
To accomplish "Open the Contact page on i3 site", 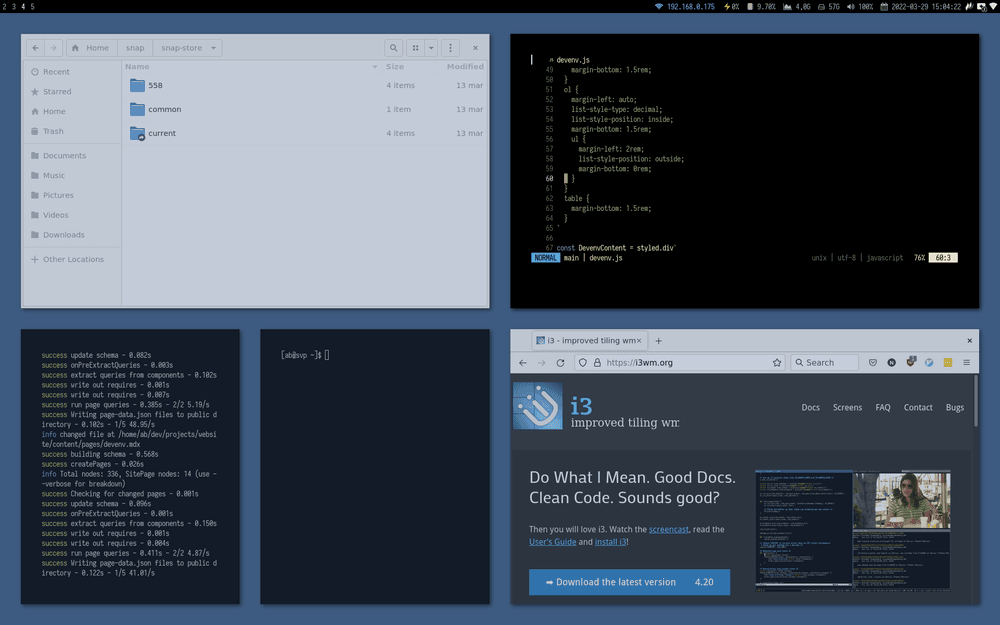I will 918,408.
